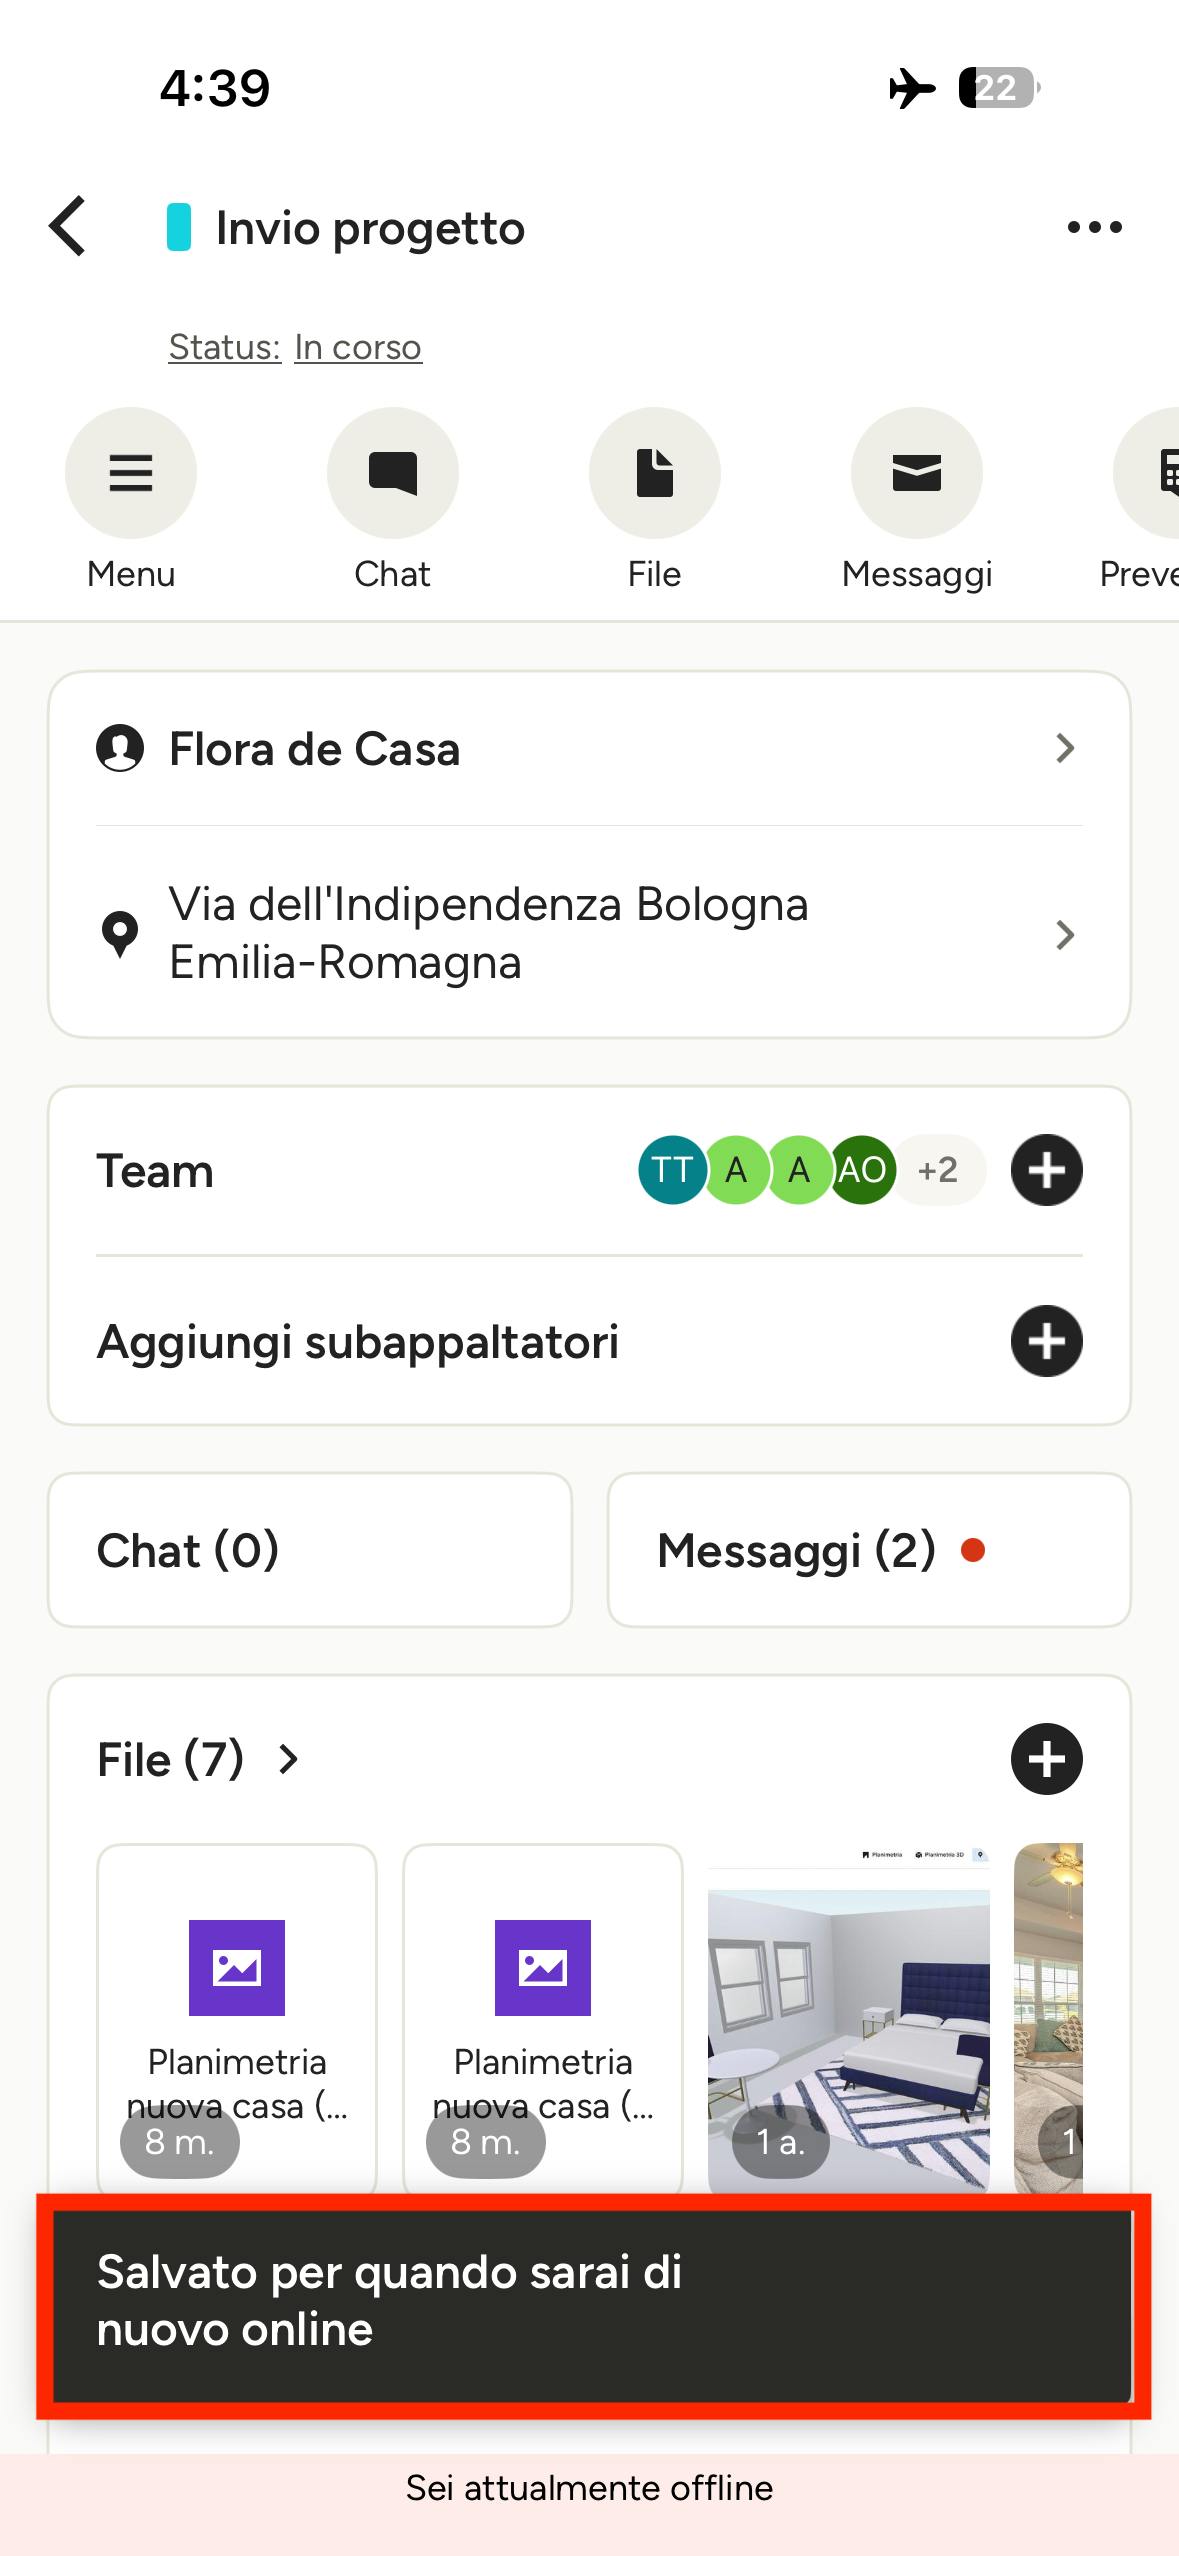Viewport: 1179px width, 2556px height.
Task: Expand Flora de Casa client details
Action: pos(589,749)
